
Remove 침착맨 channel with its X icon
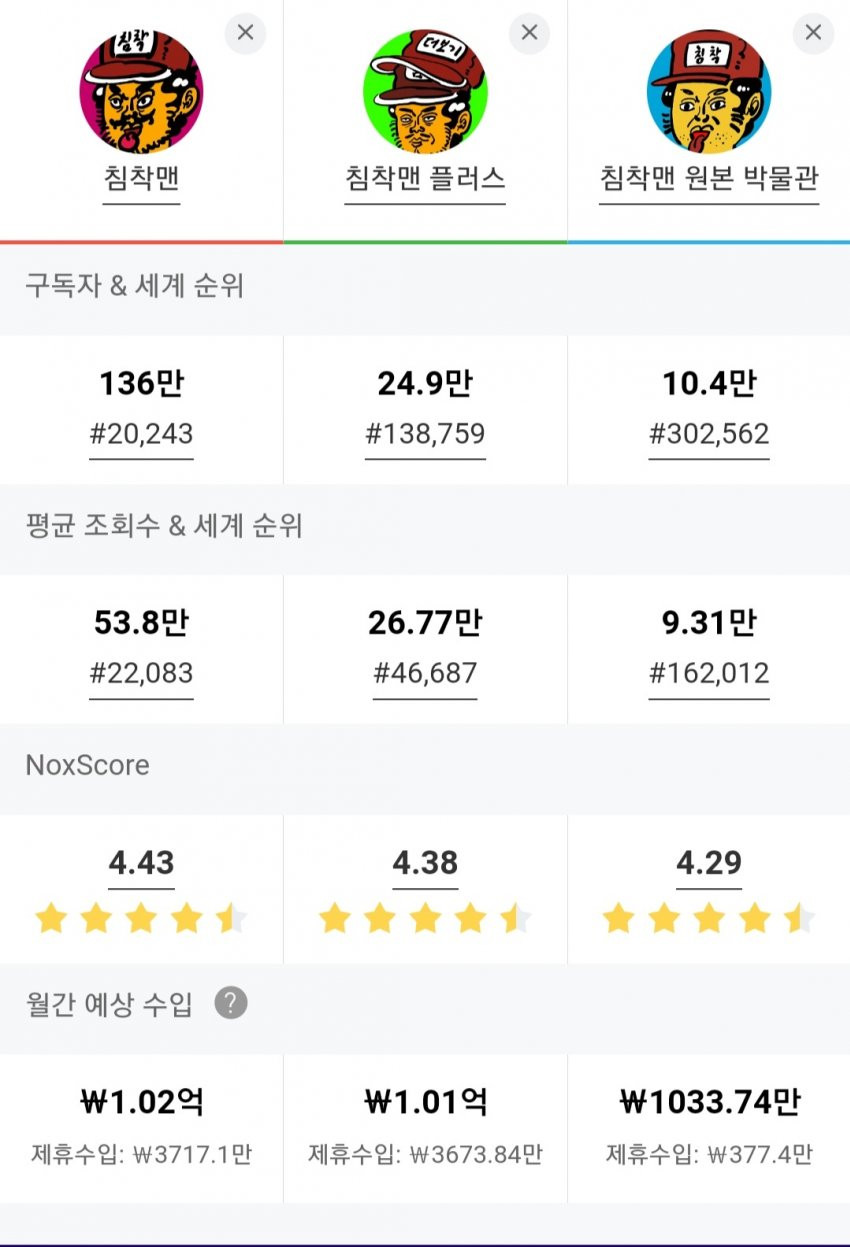(245, 33)
